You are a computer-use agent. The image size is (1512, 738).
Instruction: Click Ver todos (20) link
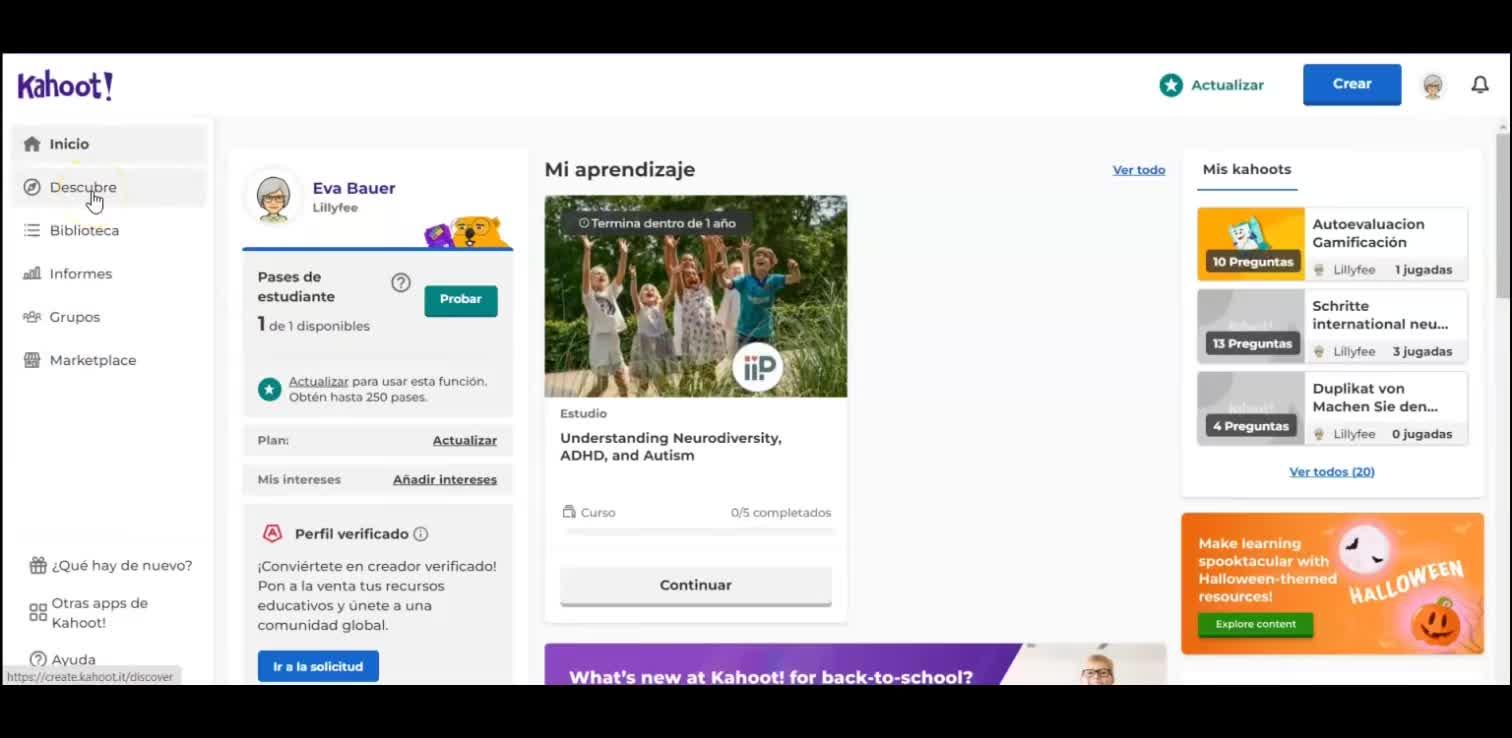(1332, 472)
